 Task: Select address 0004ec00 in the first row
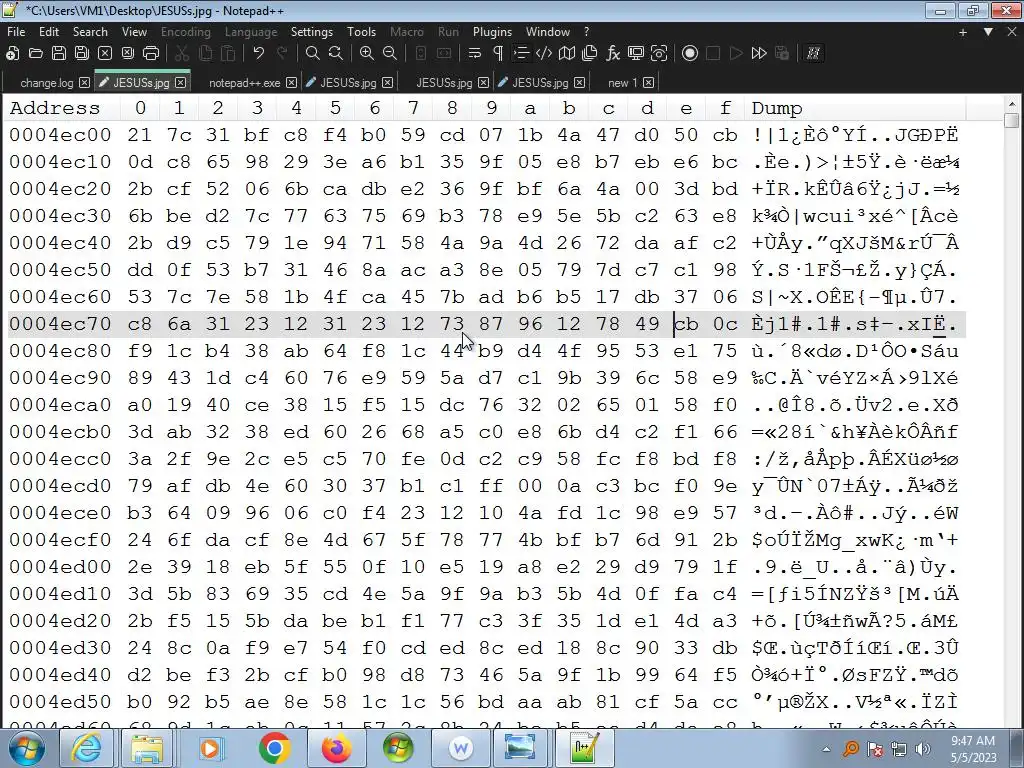coord(60,135)
